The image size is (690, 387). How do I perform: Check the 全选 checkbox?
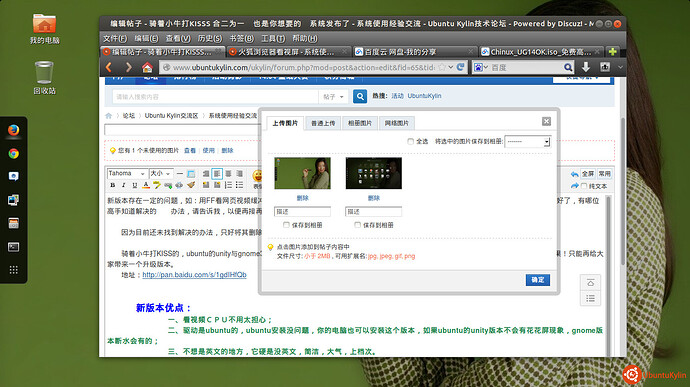tap(411, 141)
